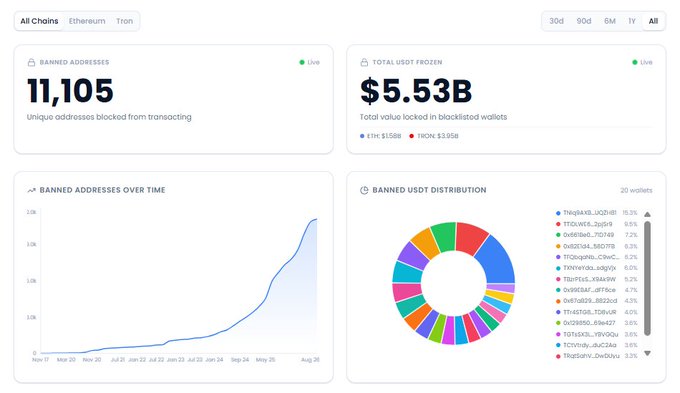The height and width of the screenshot is (393, 680).
Task: Click the Banned Addresses Over Time heading
Action: click(102, 190)
